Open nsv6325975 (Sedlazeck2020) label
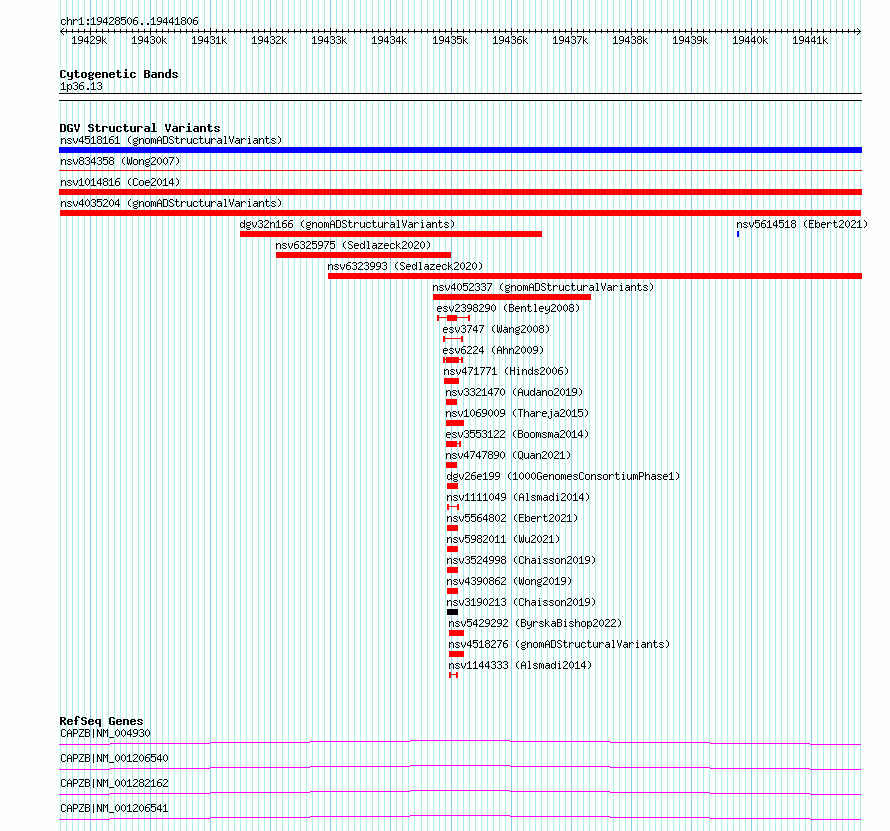The image size is (890, 831). coord(353,245)
